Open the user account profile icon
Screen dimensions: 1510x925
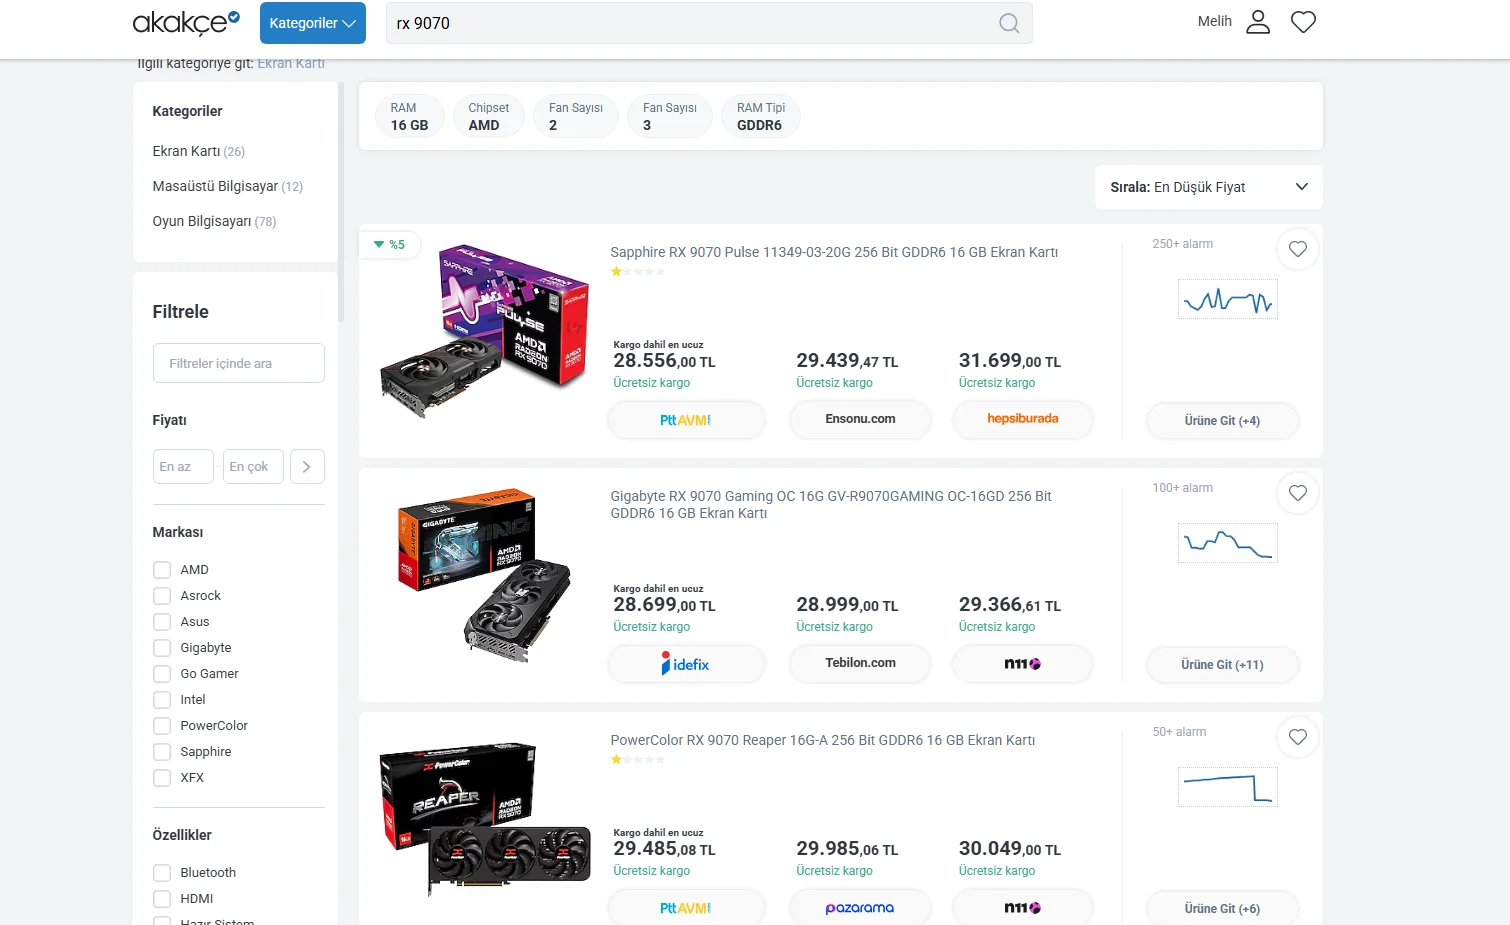(x=1258, y=22)
